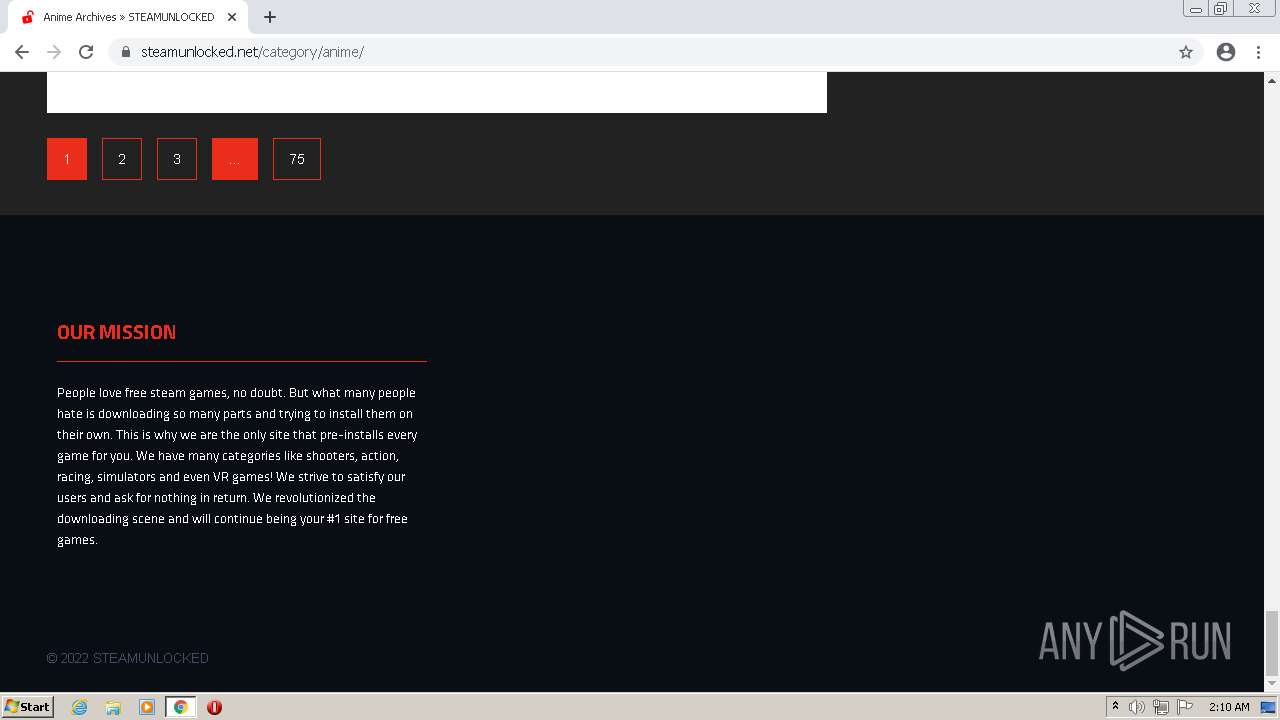Open a new browser tab
Viewport: 1280px width, 720px height.
pos(270,17)
